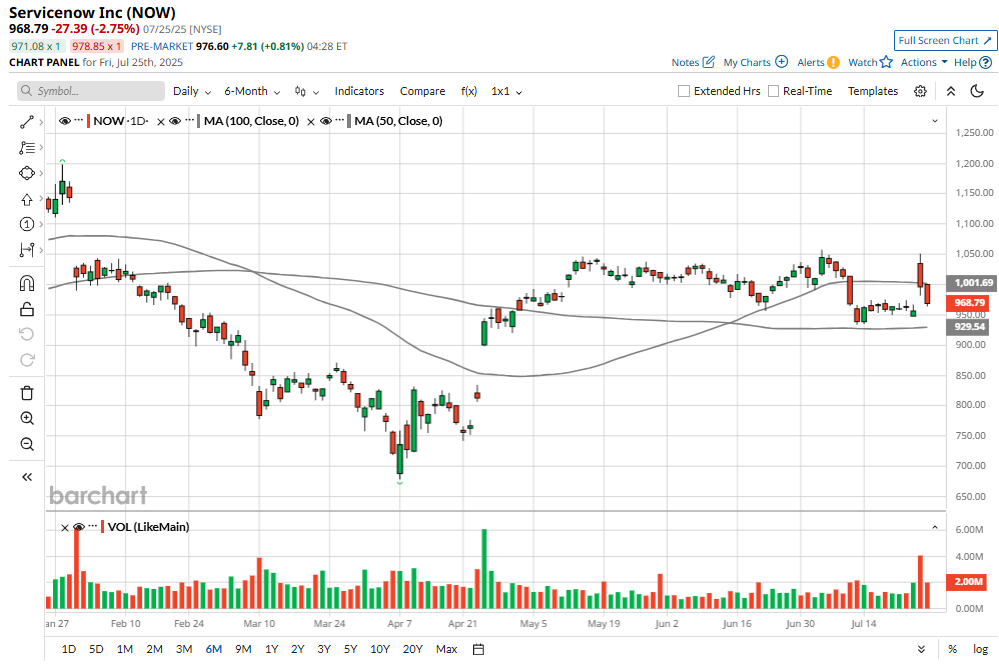
Task: Click the Symbol search field
Action: click(90, 91)
